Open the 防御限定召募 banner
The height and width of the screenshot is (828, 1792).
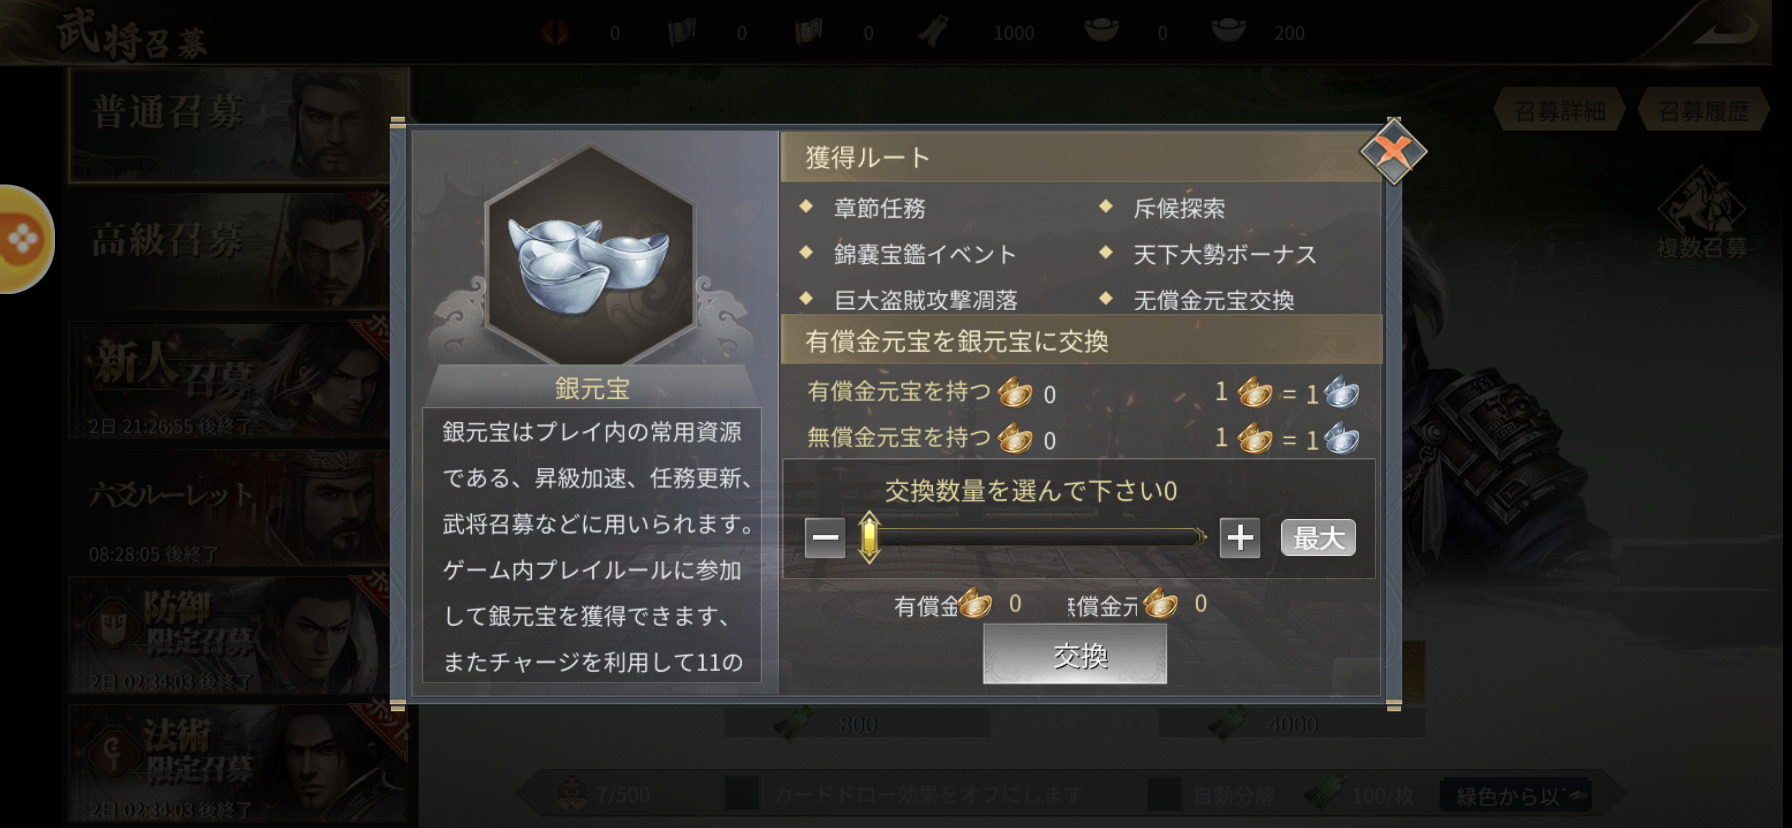click(x=230, y=636)
